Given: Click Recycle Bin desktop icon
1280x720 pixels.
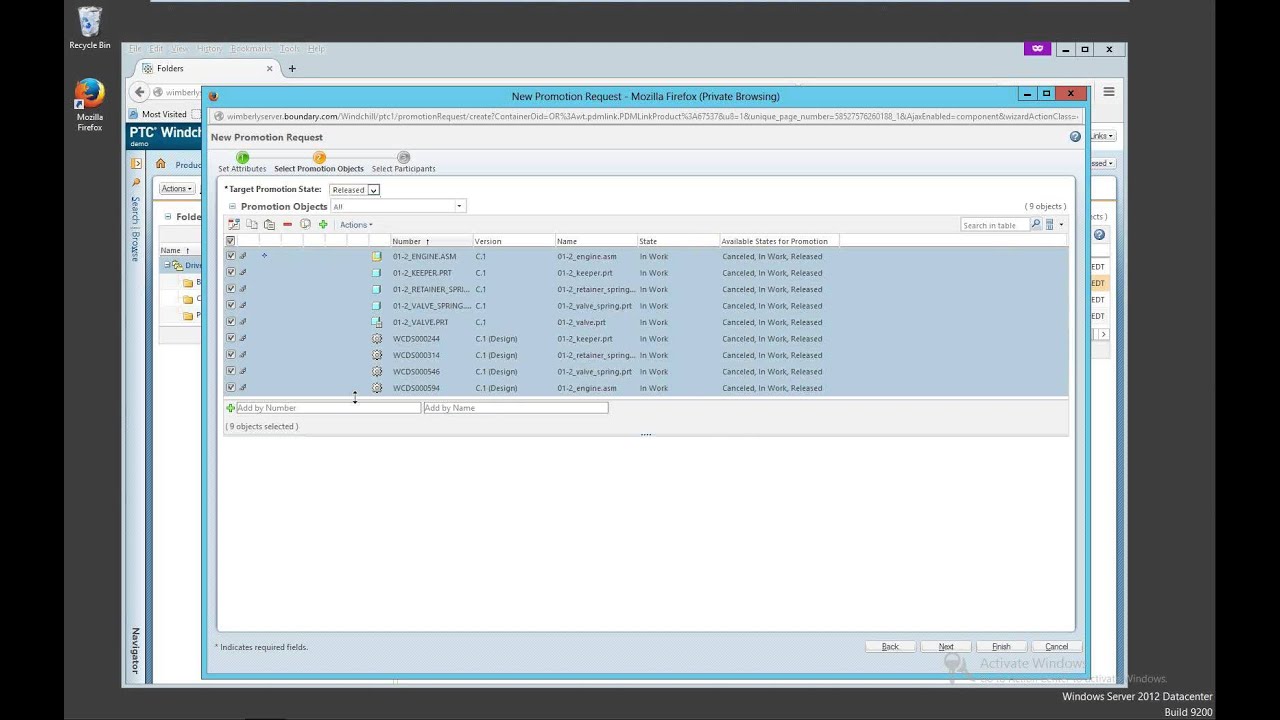Looking at the screenshot, I should click(x=89, y=28).
